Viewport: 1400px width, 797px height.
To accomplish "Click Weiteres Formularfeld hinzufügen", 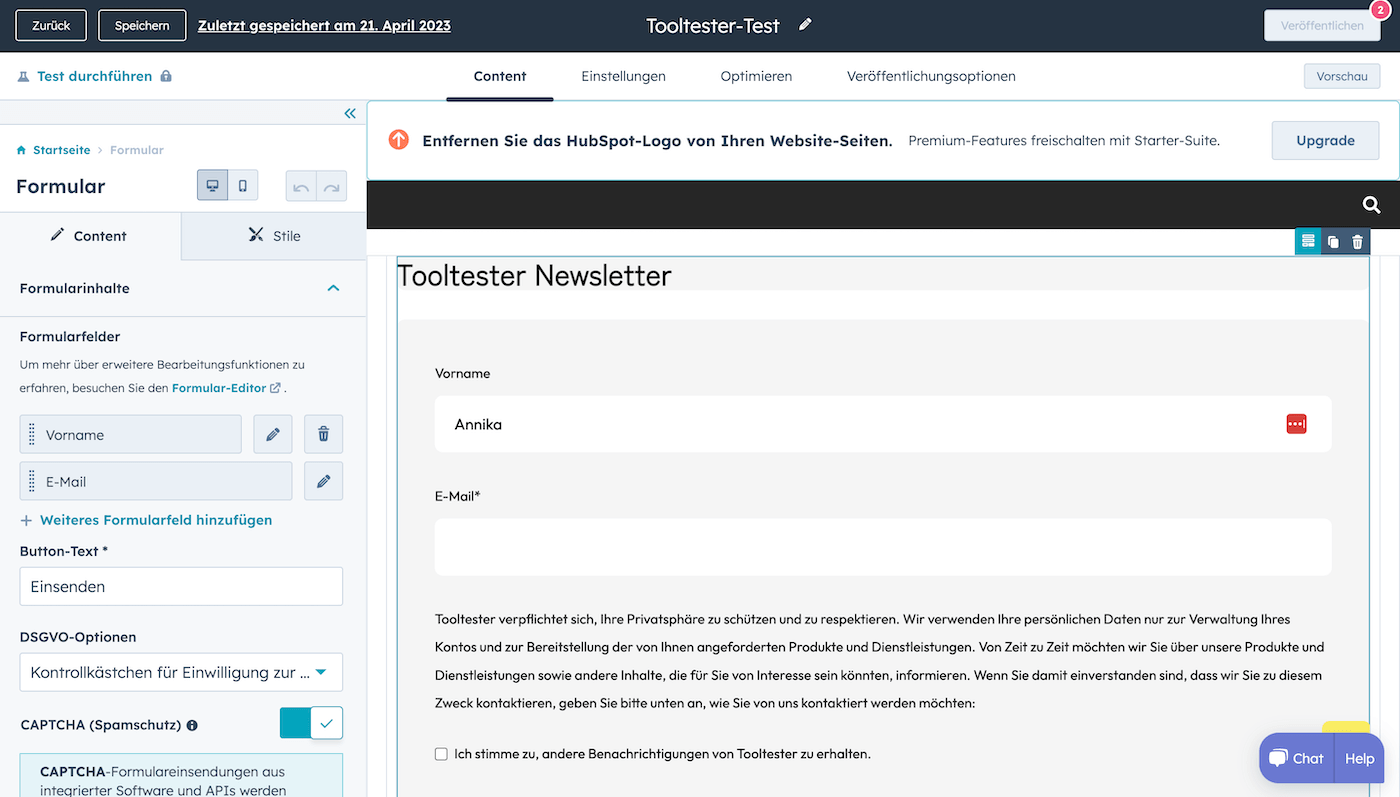I will [146, 520].
